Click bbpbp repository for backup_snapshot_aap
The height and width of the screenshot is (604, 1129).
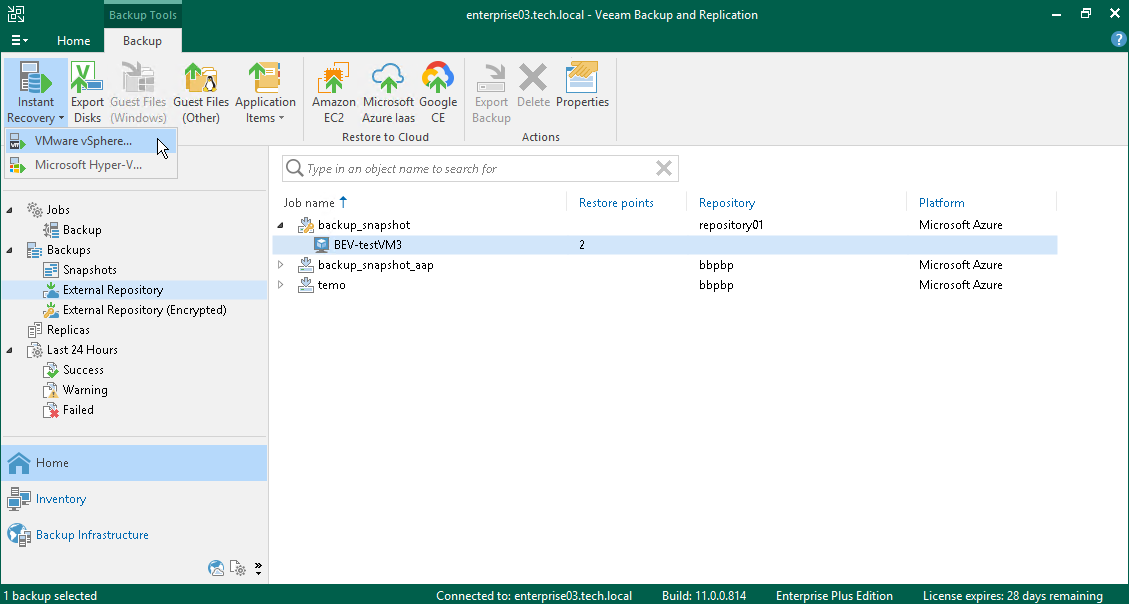coord(716,265)
